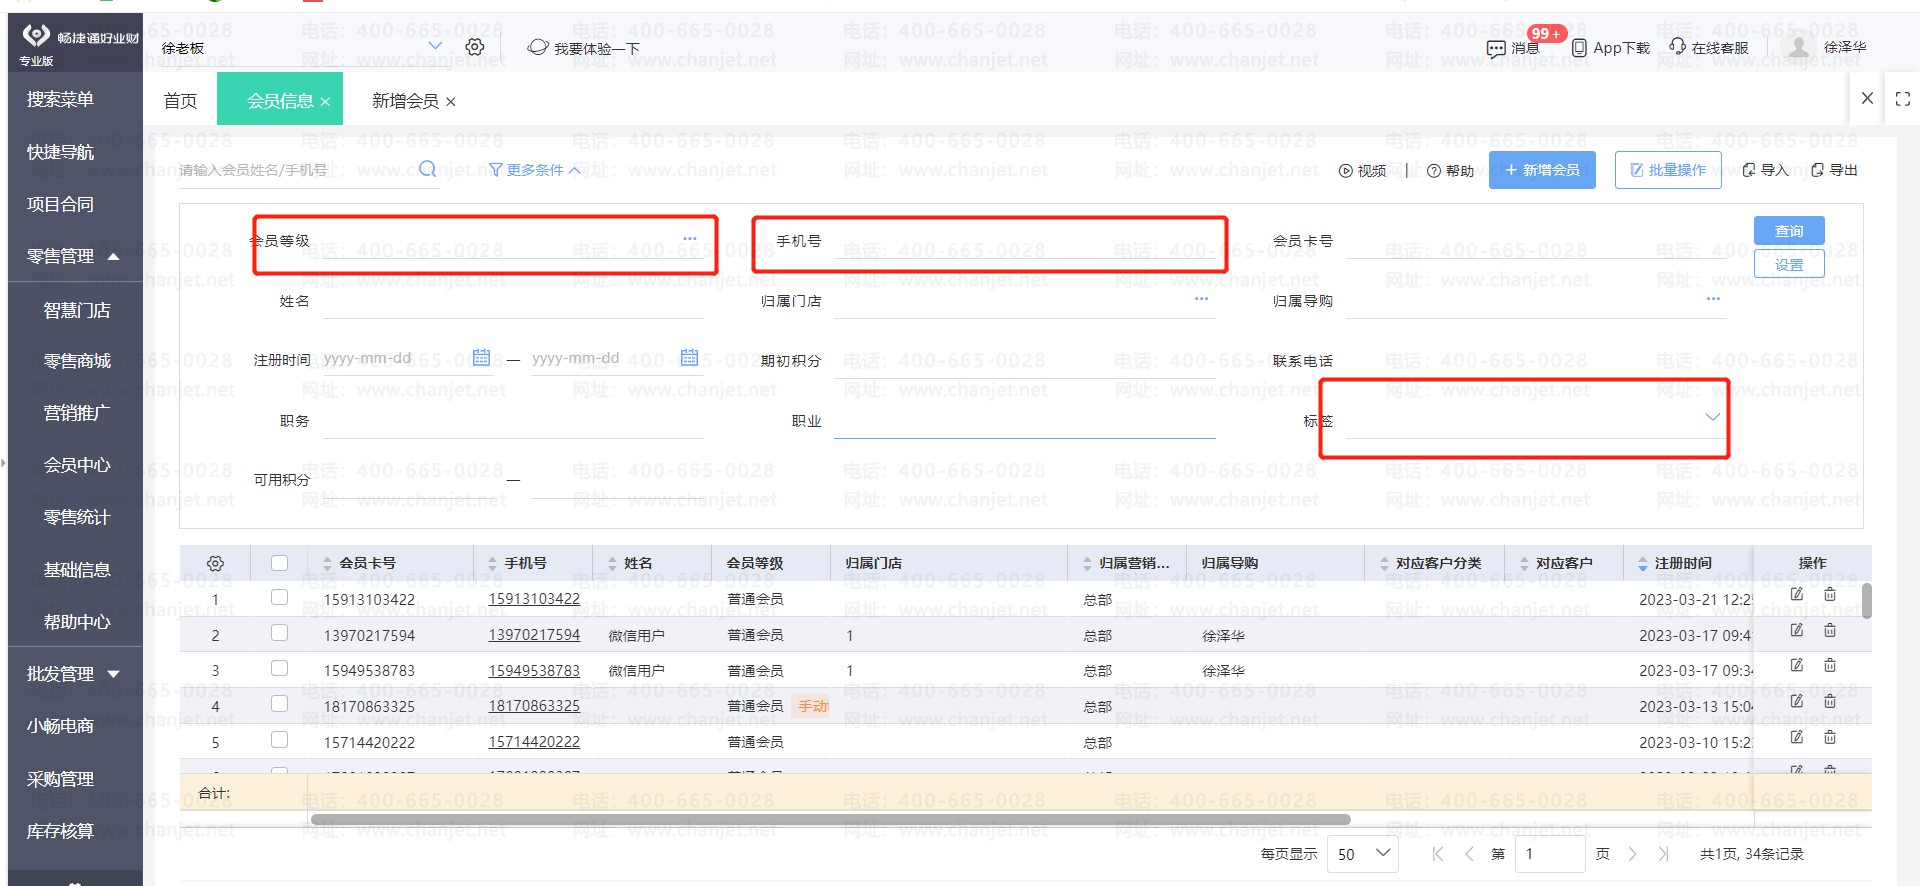Open phone link 13970217594
Viewport: 1920px width, 886px height.
coord(534,635)
